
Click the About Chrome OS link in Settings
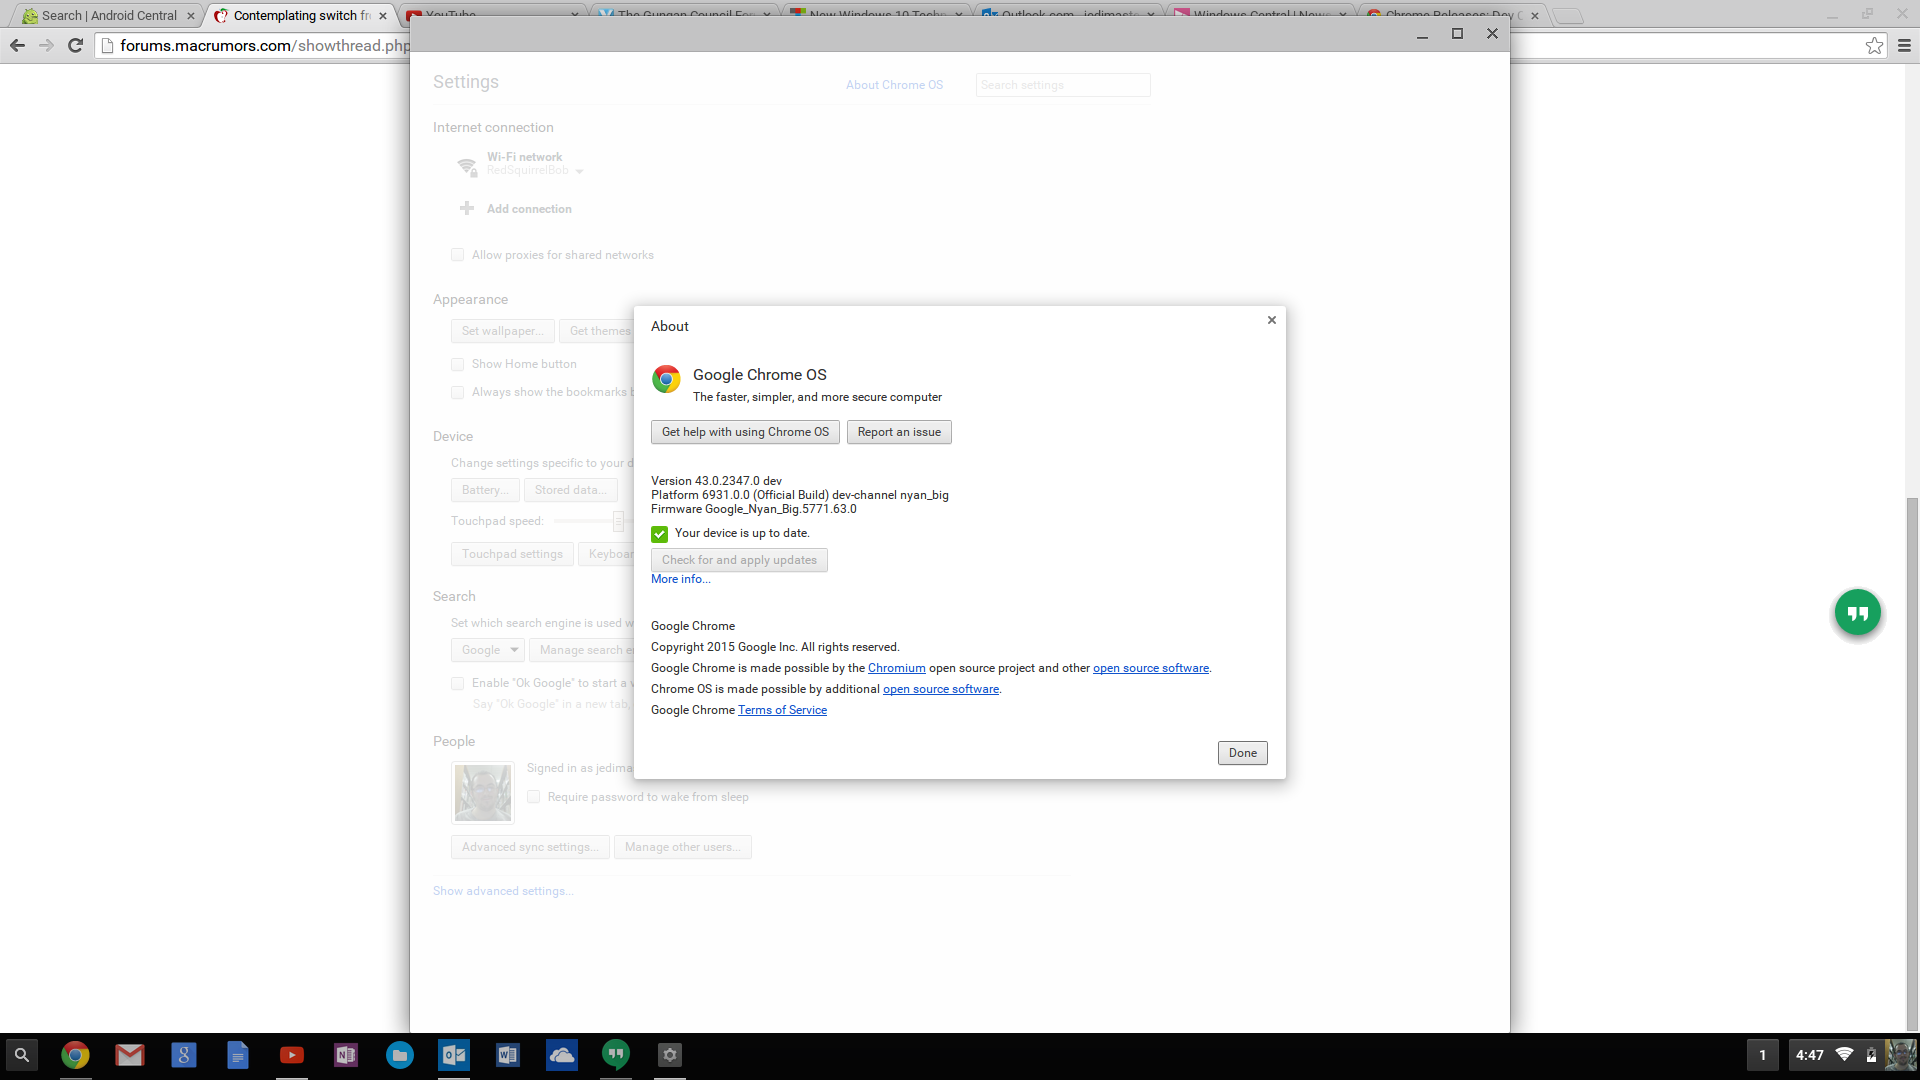click(894, 85)
